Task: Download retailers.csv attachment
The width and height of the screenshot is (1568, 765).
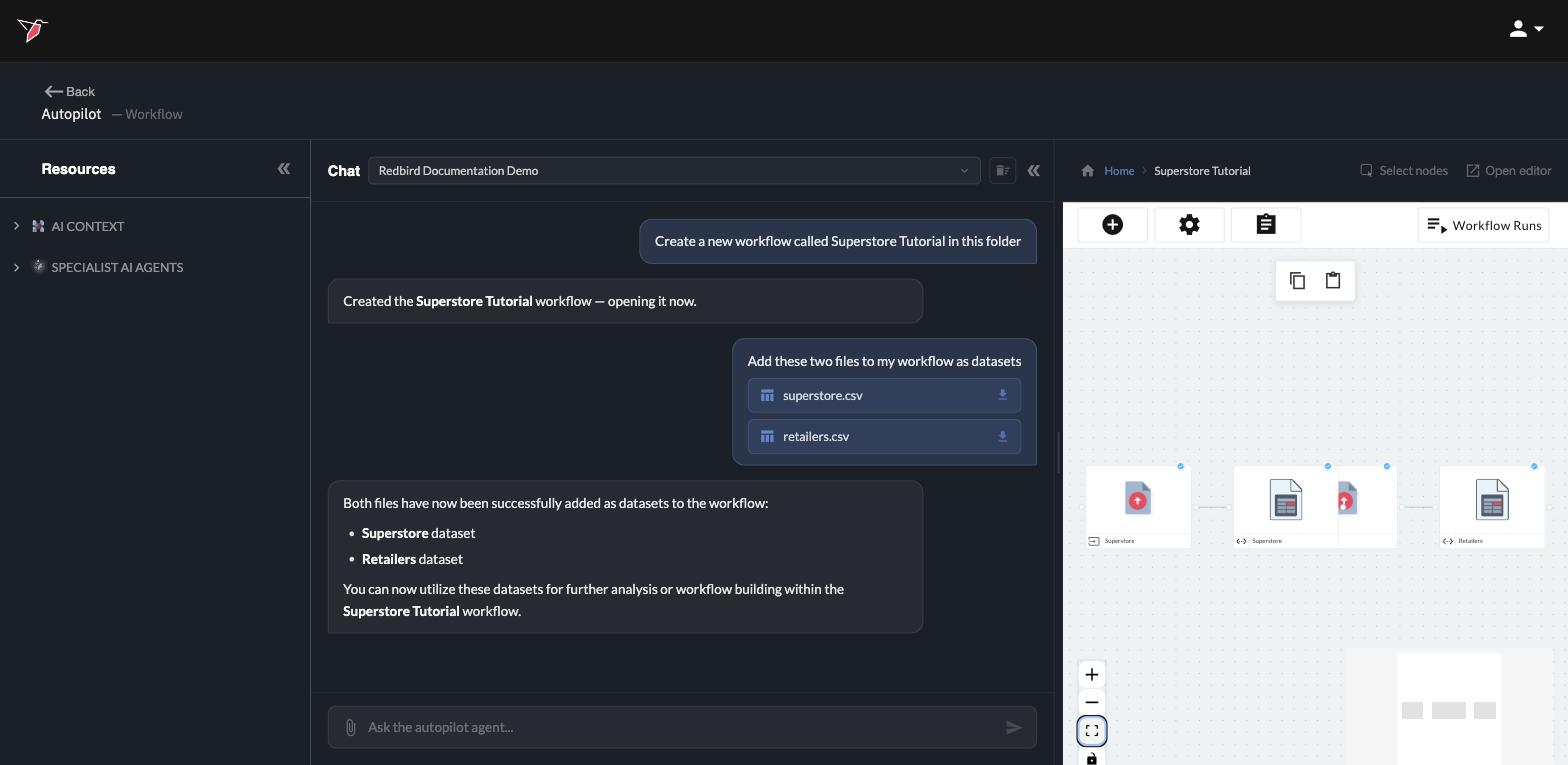Action: click(x=1002, y=436)
